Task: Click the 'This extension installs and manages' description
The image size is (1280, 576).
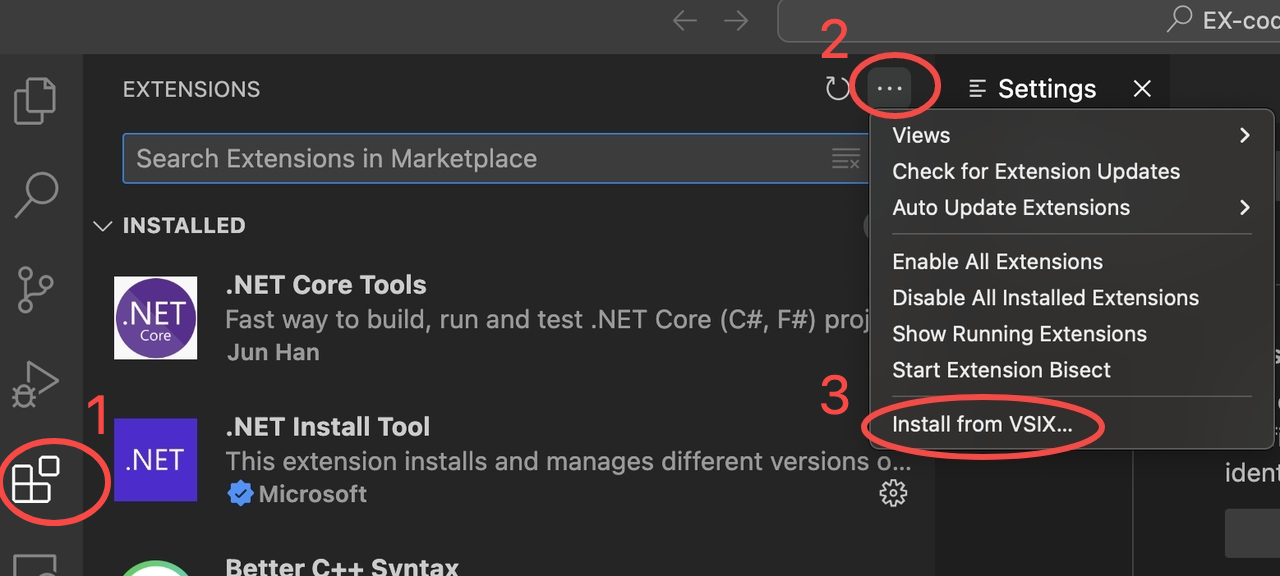Action: click(568, 462)
